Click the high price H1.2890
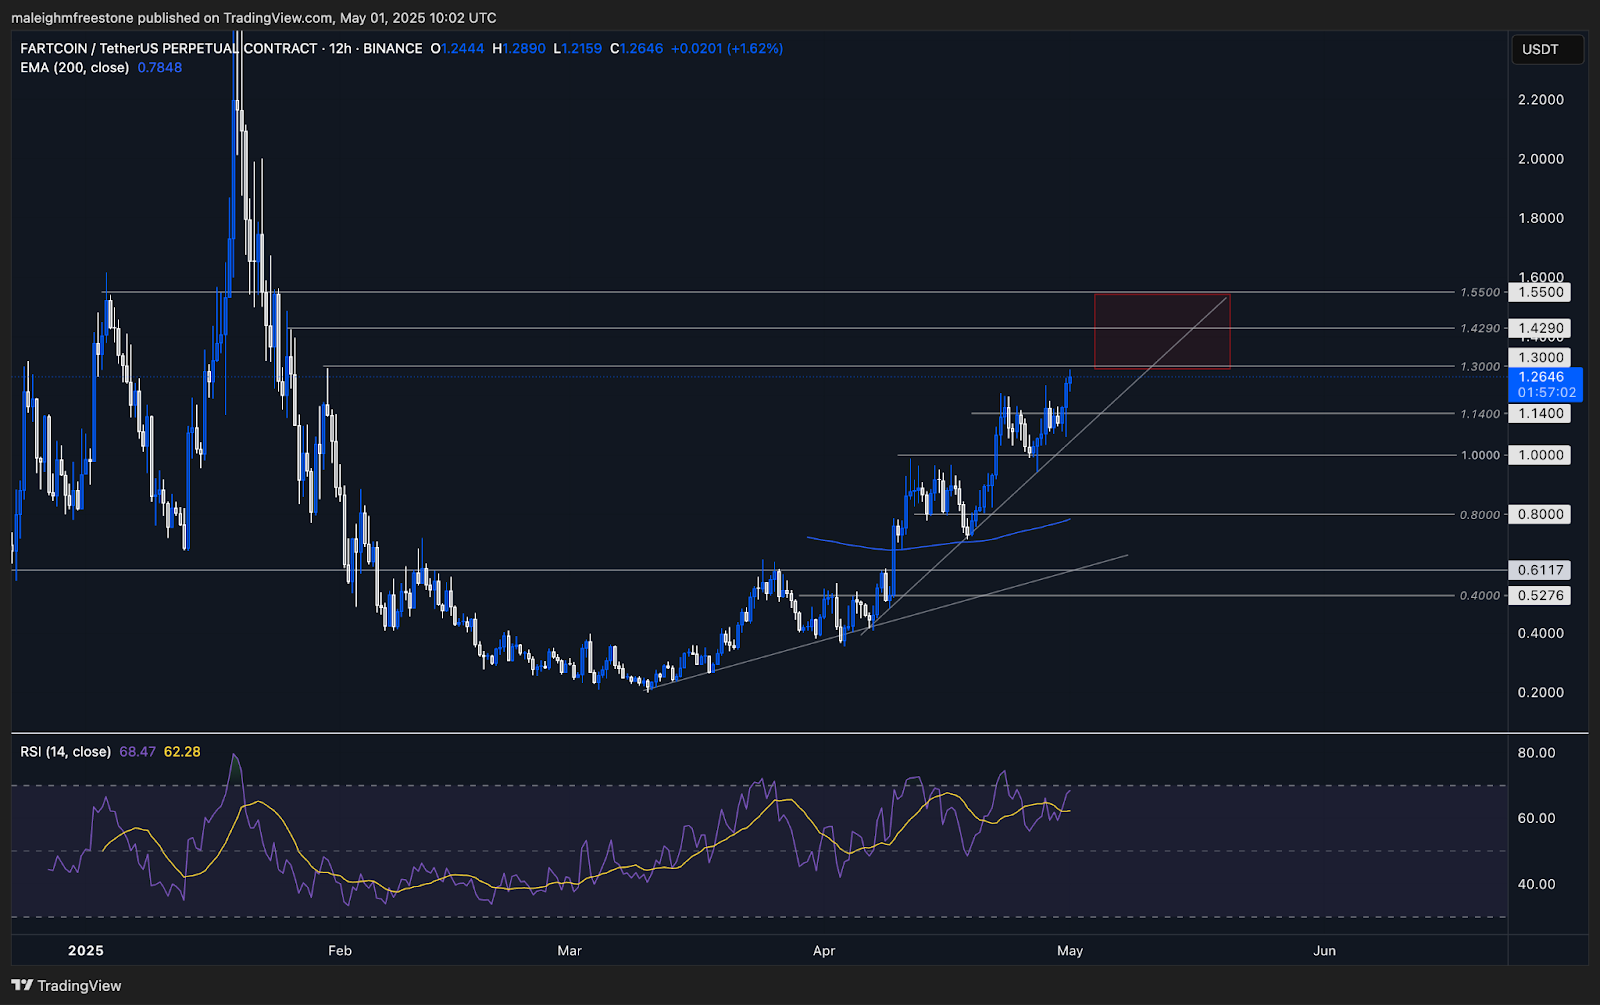The image size is (1600, 1005). click(x=519, y=48)
